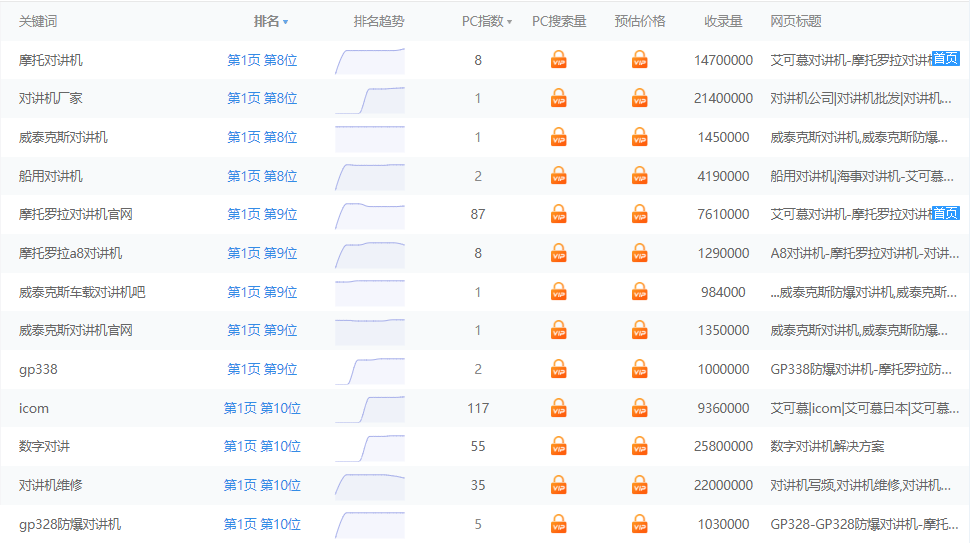Click PC搜索量 VIP lock for 船用对讲机 row
This screenshot has width=970, height=543.
tap(559, 176)
